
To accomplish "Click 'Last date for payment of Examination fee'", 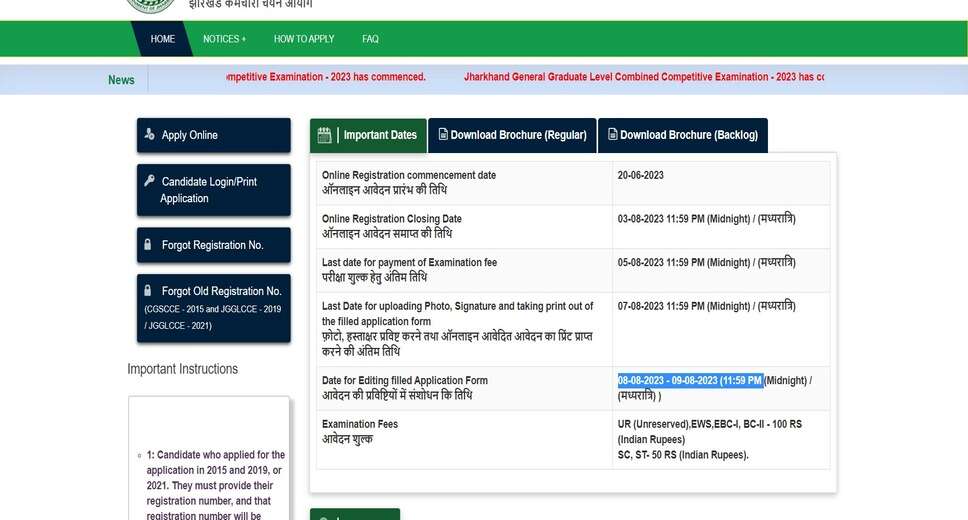I will [x=409, y=262].
